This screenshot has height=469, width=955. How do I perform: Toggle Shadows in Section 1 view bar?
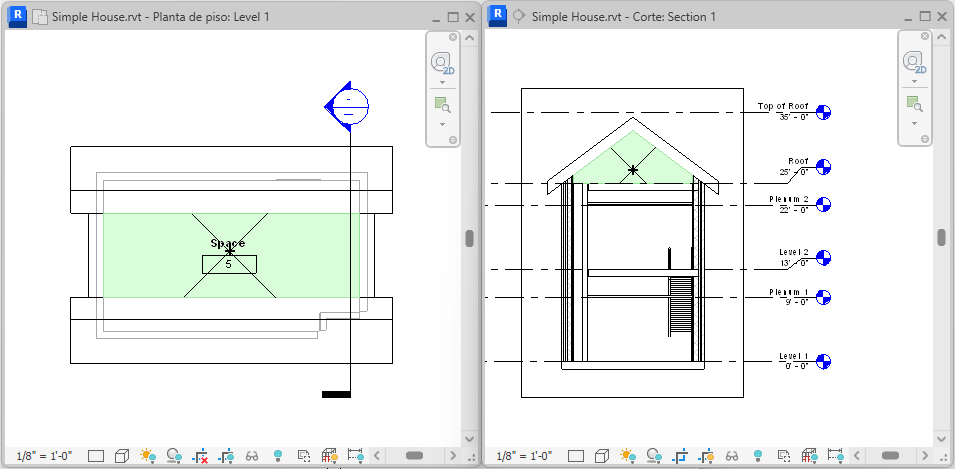point(654,456)
